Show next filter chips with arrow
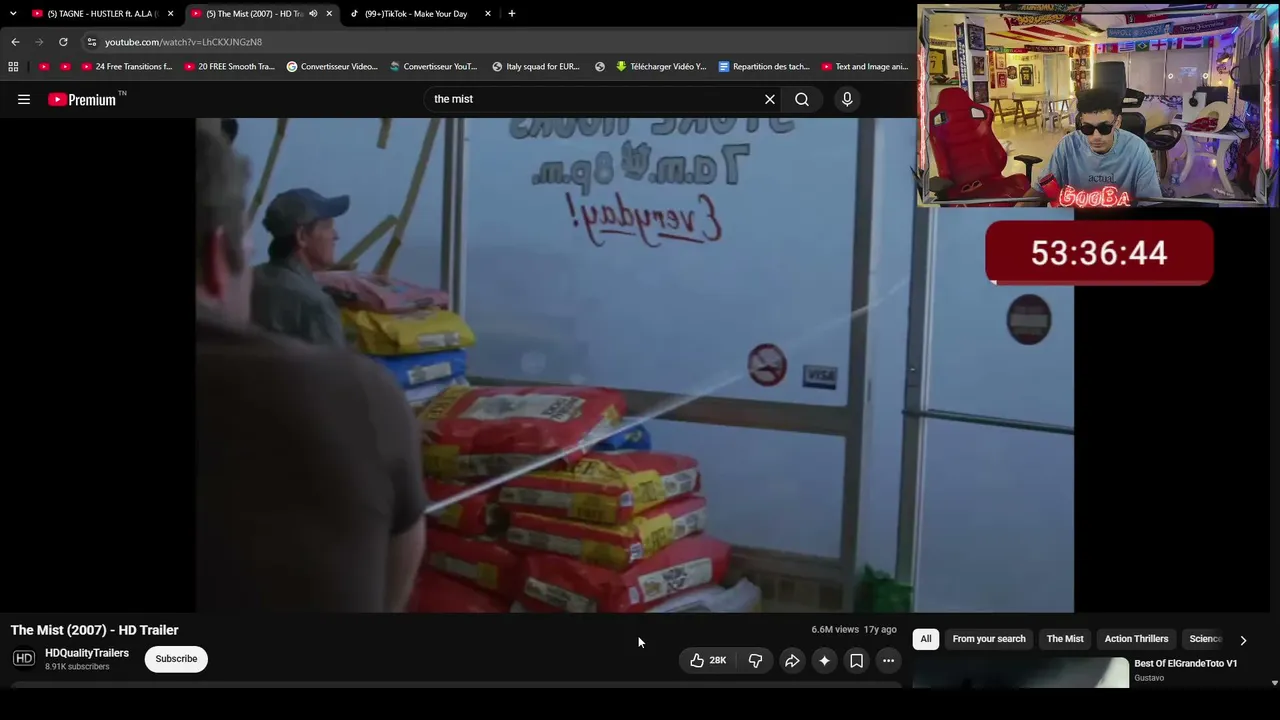The height and width of the screenshot is (720, 1280). [1243, 640]
